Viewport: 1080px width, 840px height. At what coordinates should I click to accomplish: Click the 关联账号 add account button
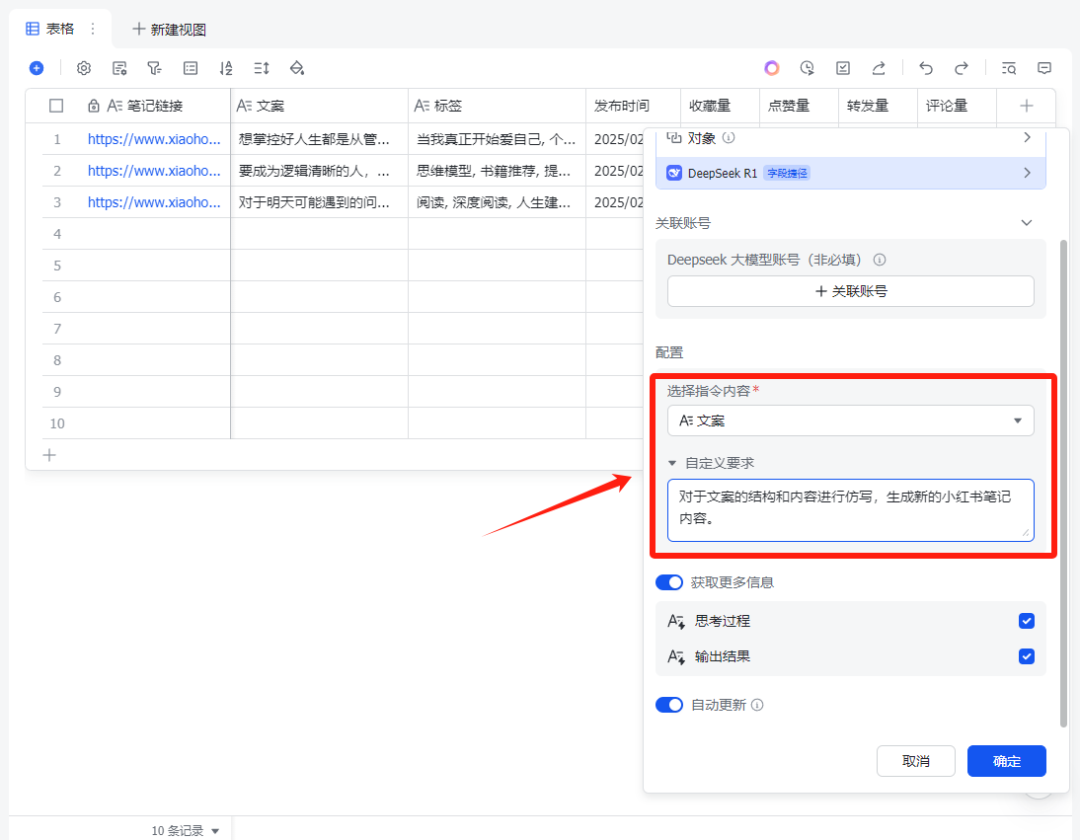click(850, 291)
